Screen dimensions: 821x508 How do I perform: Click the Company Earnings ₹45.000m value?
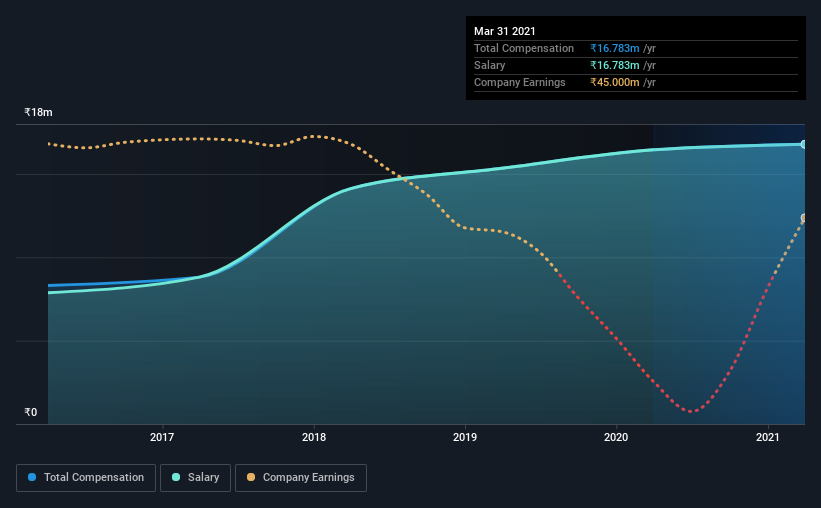615,82
